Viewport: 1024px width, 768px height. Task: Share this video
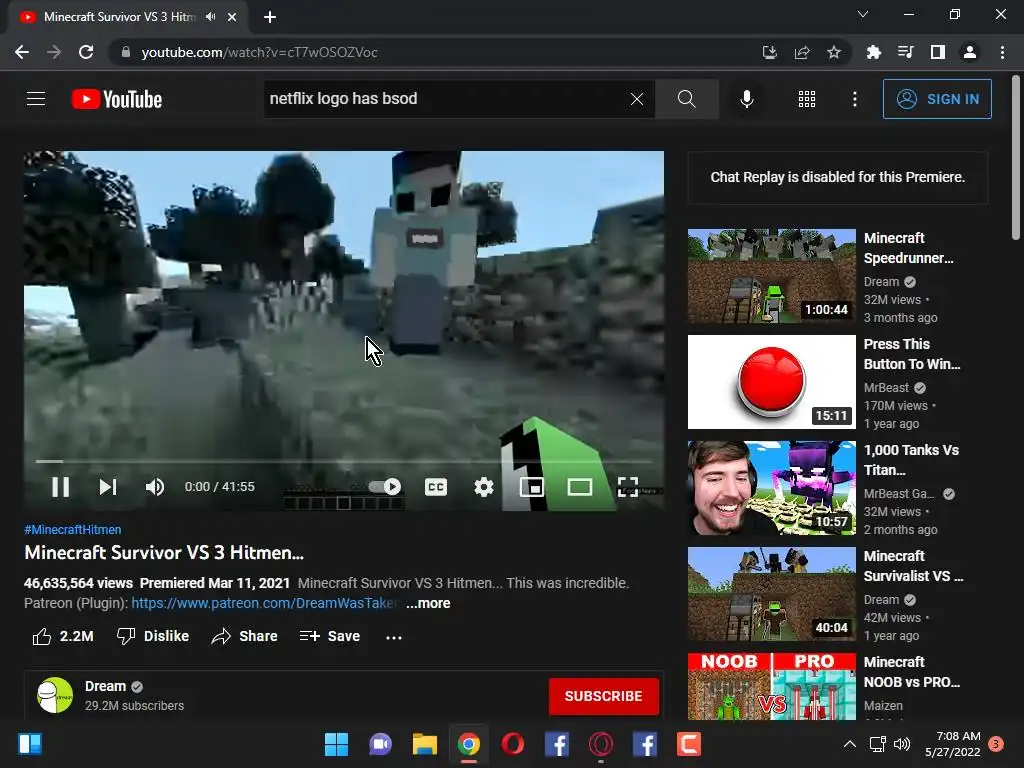tap(245, 636)
